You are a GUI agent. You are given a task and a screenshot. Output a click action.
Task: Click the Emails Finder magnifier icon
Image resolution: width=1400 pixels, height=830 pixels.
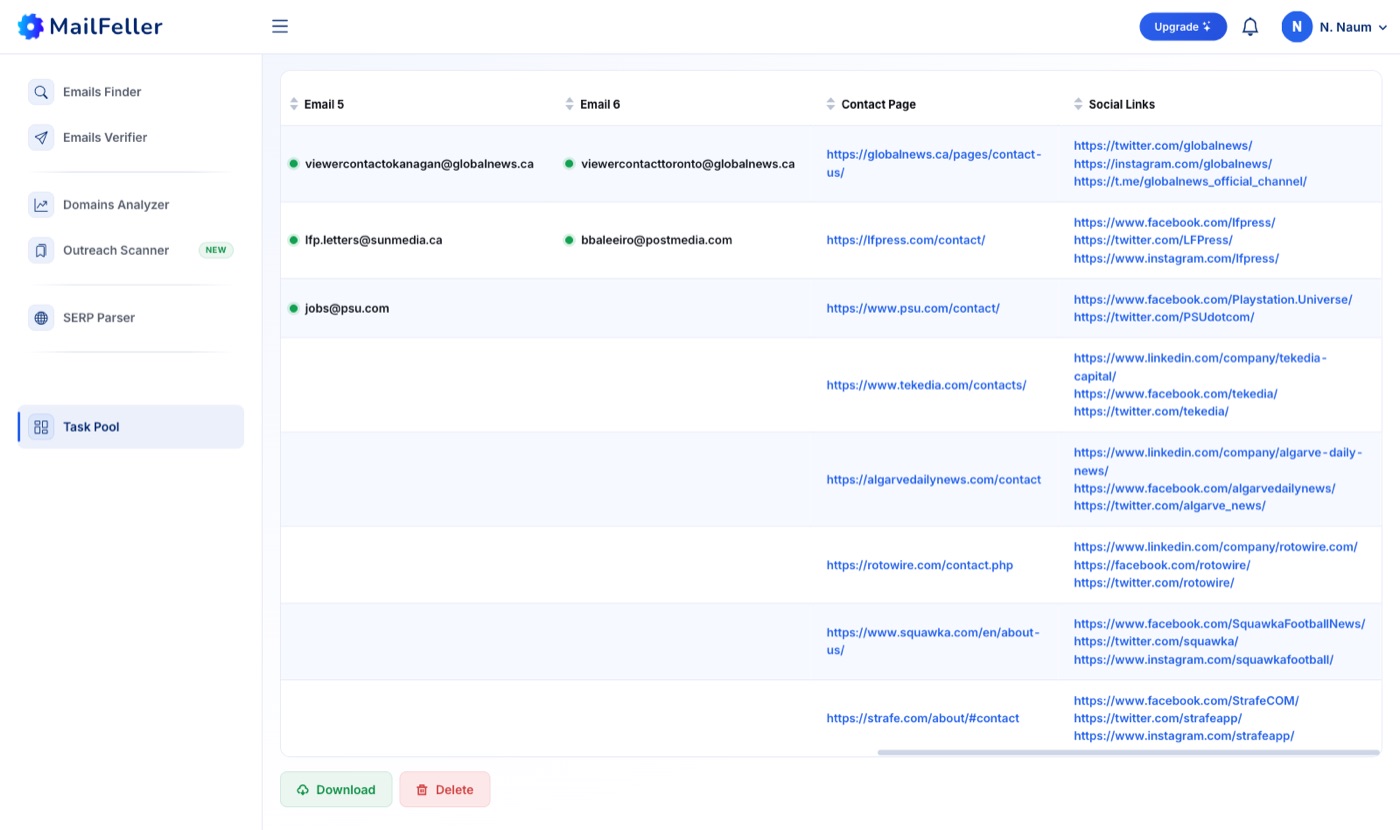41,92
